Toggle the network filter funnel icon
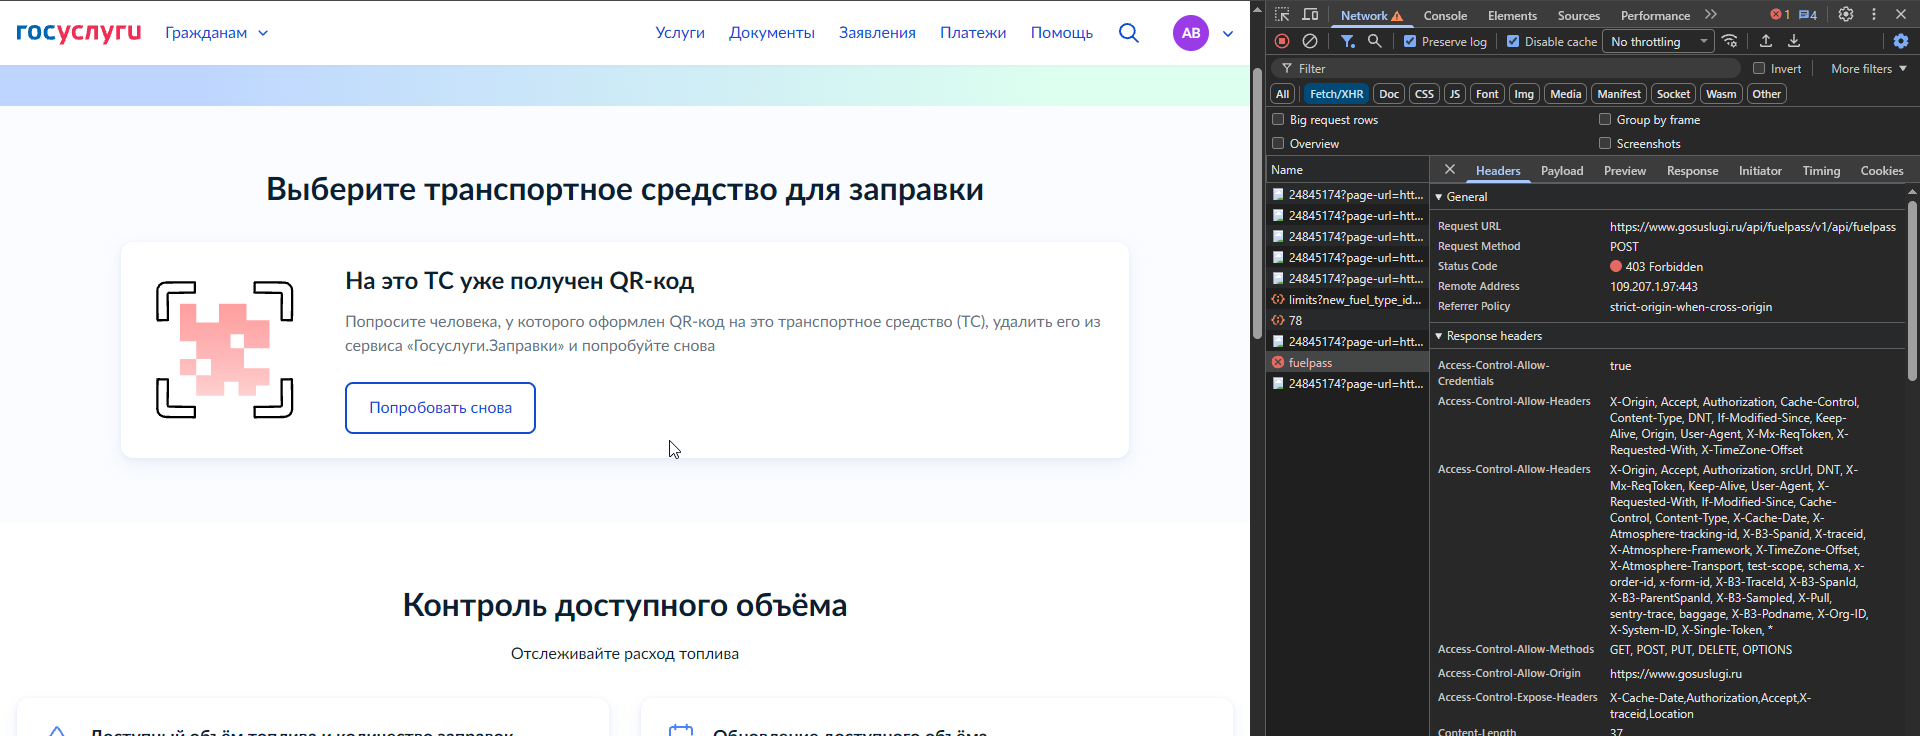Image resolution: width=1920 pixels, height=736 pixels. pyautogui.click(x=1348, y=41)
